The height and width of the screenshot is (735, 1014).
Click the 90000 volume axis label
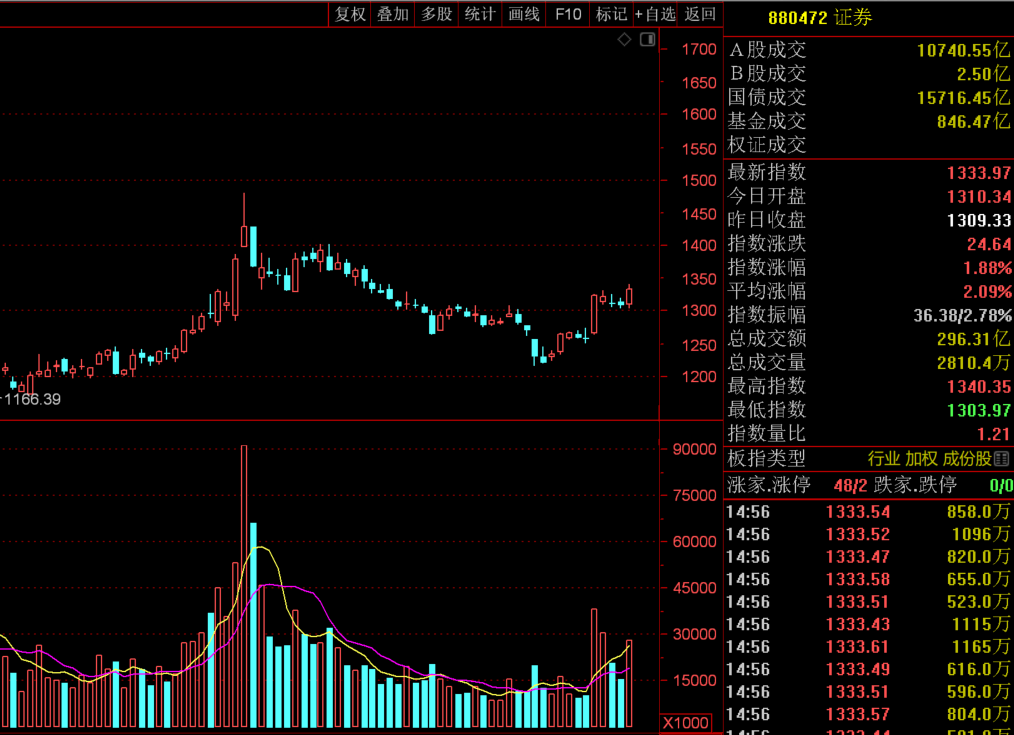(695, 449)
